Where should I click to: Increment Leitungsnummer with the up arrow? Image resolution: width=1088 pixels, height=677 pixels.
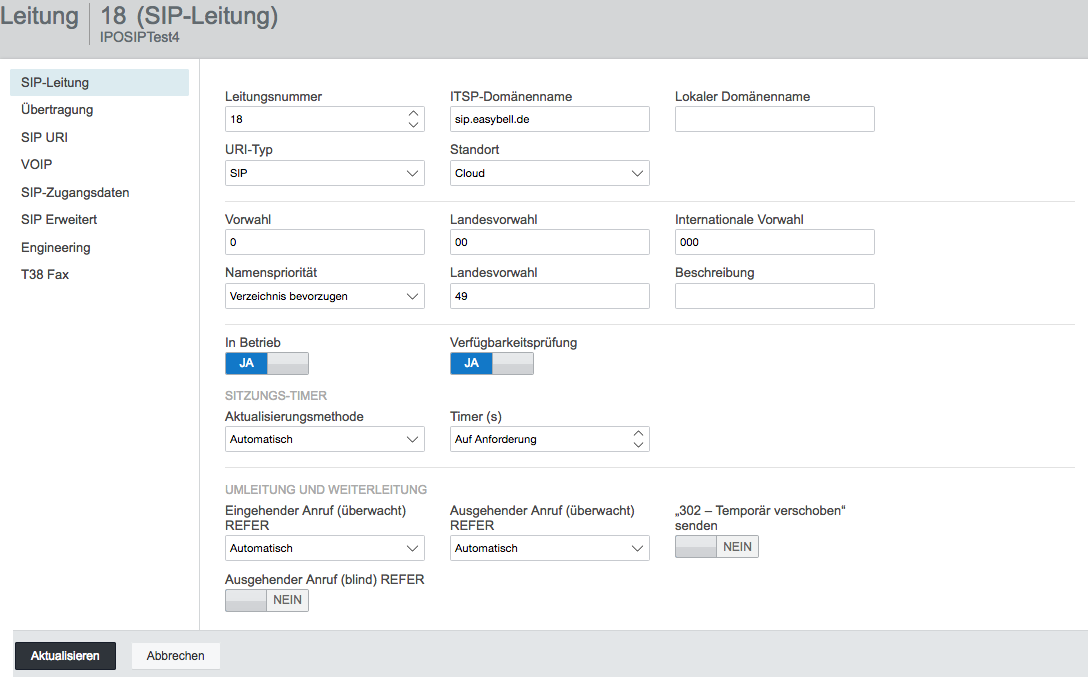(414, 113)
